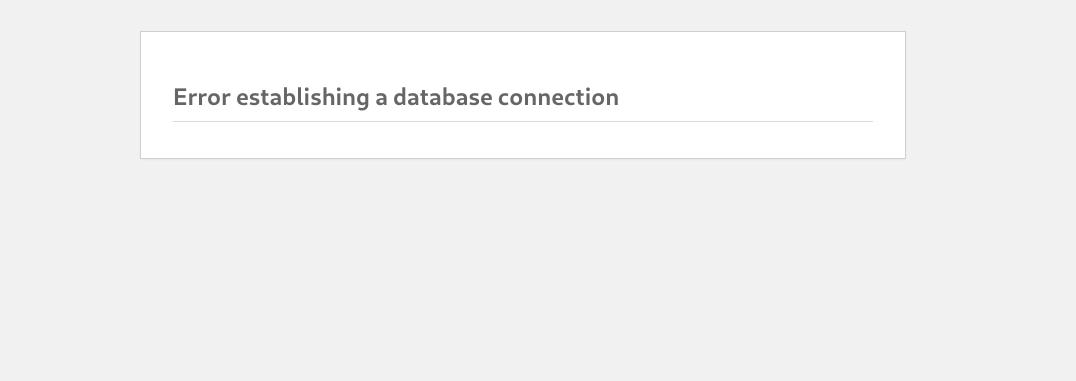Click the thin divider line under the heading

522,122
